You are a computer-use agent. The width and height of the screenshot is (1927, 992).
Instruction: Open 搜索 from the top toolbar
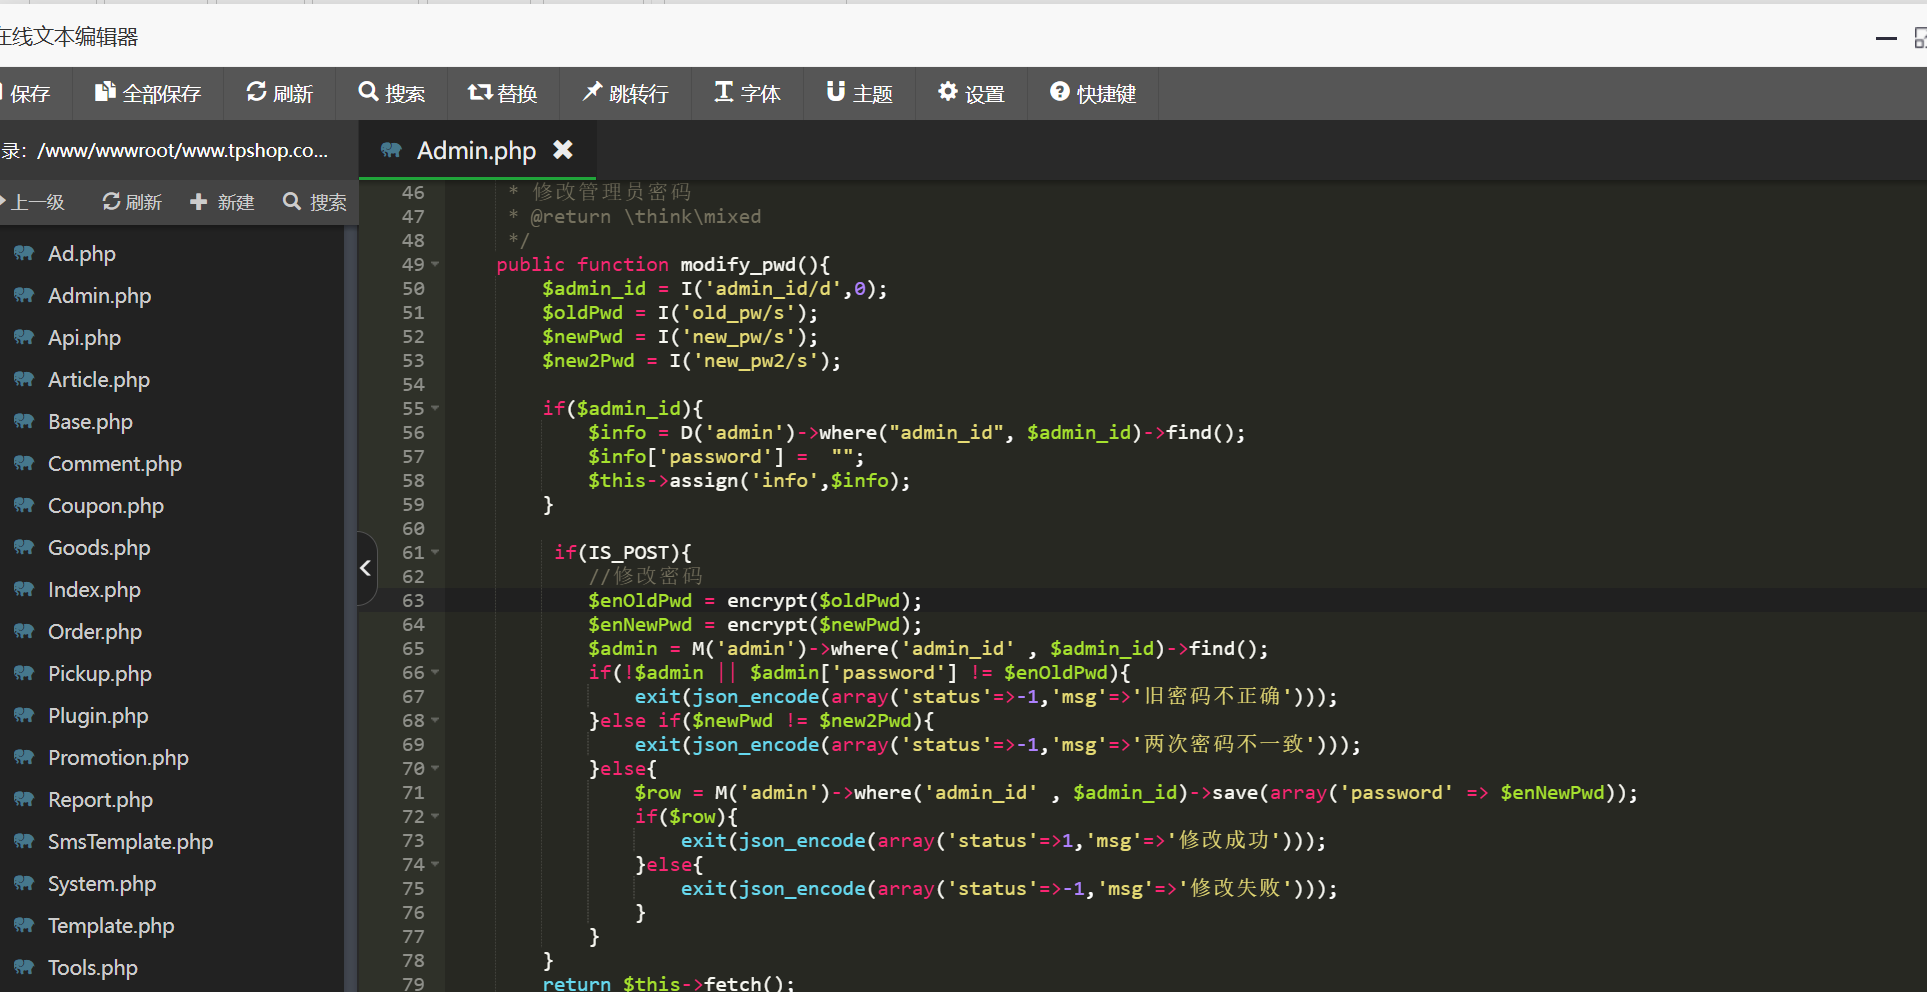pos(405,94)
